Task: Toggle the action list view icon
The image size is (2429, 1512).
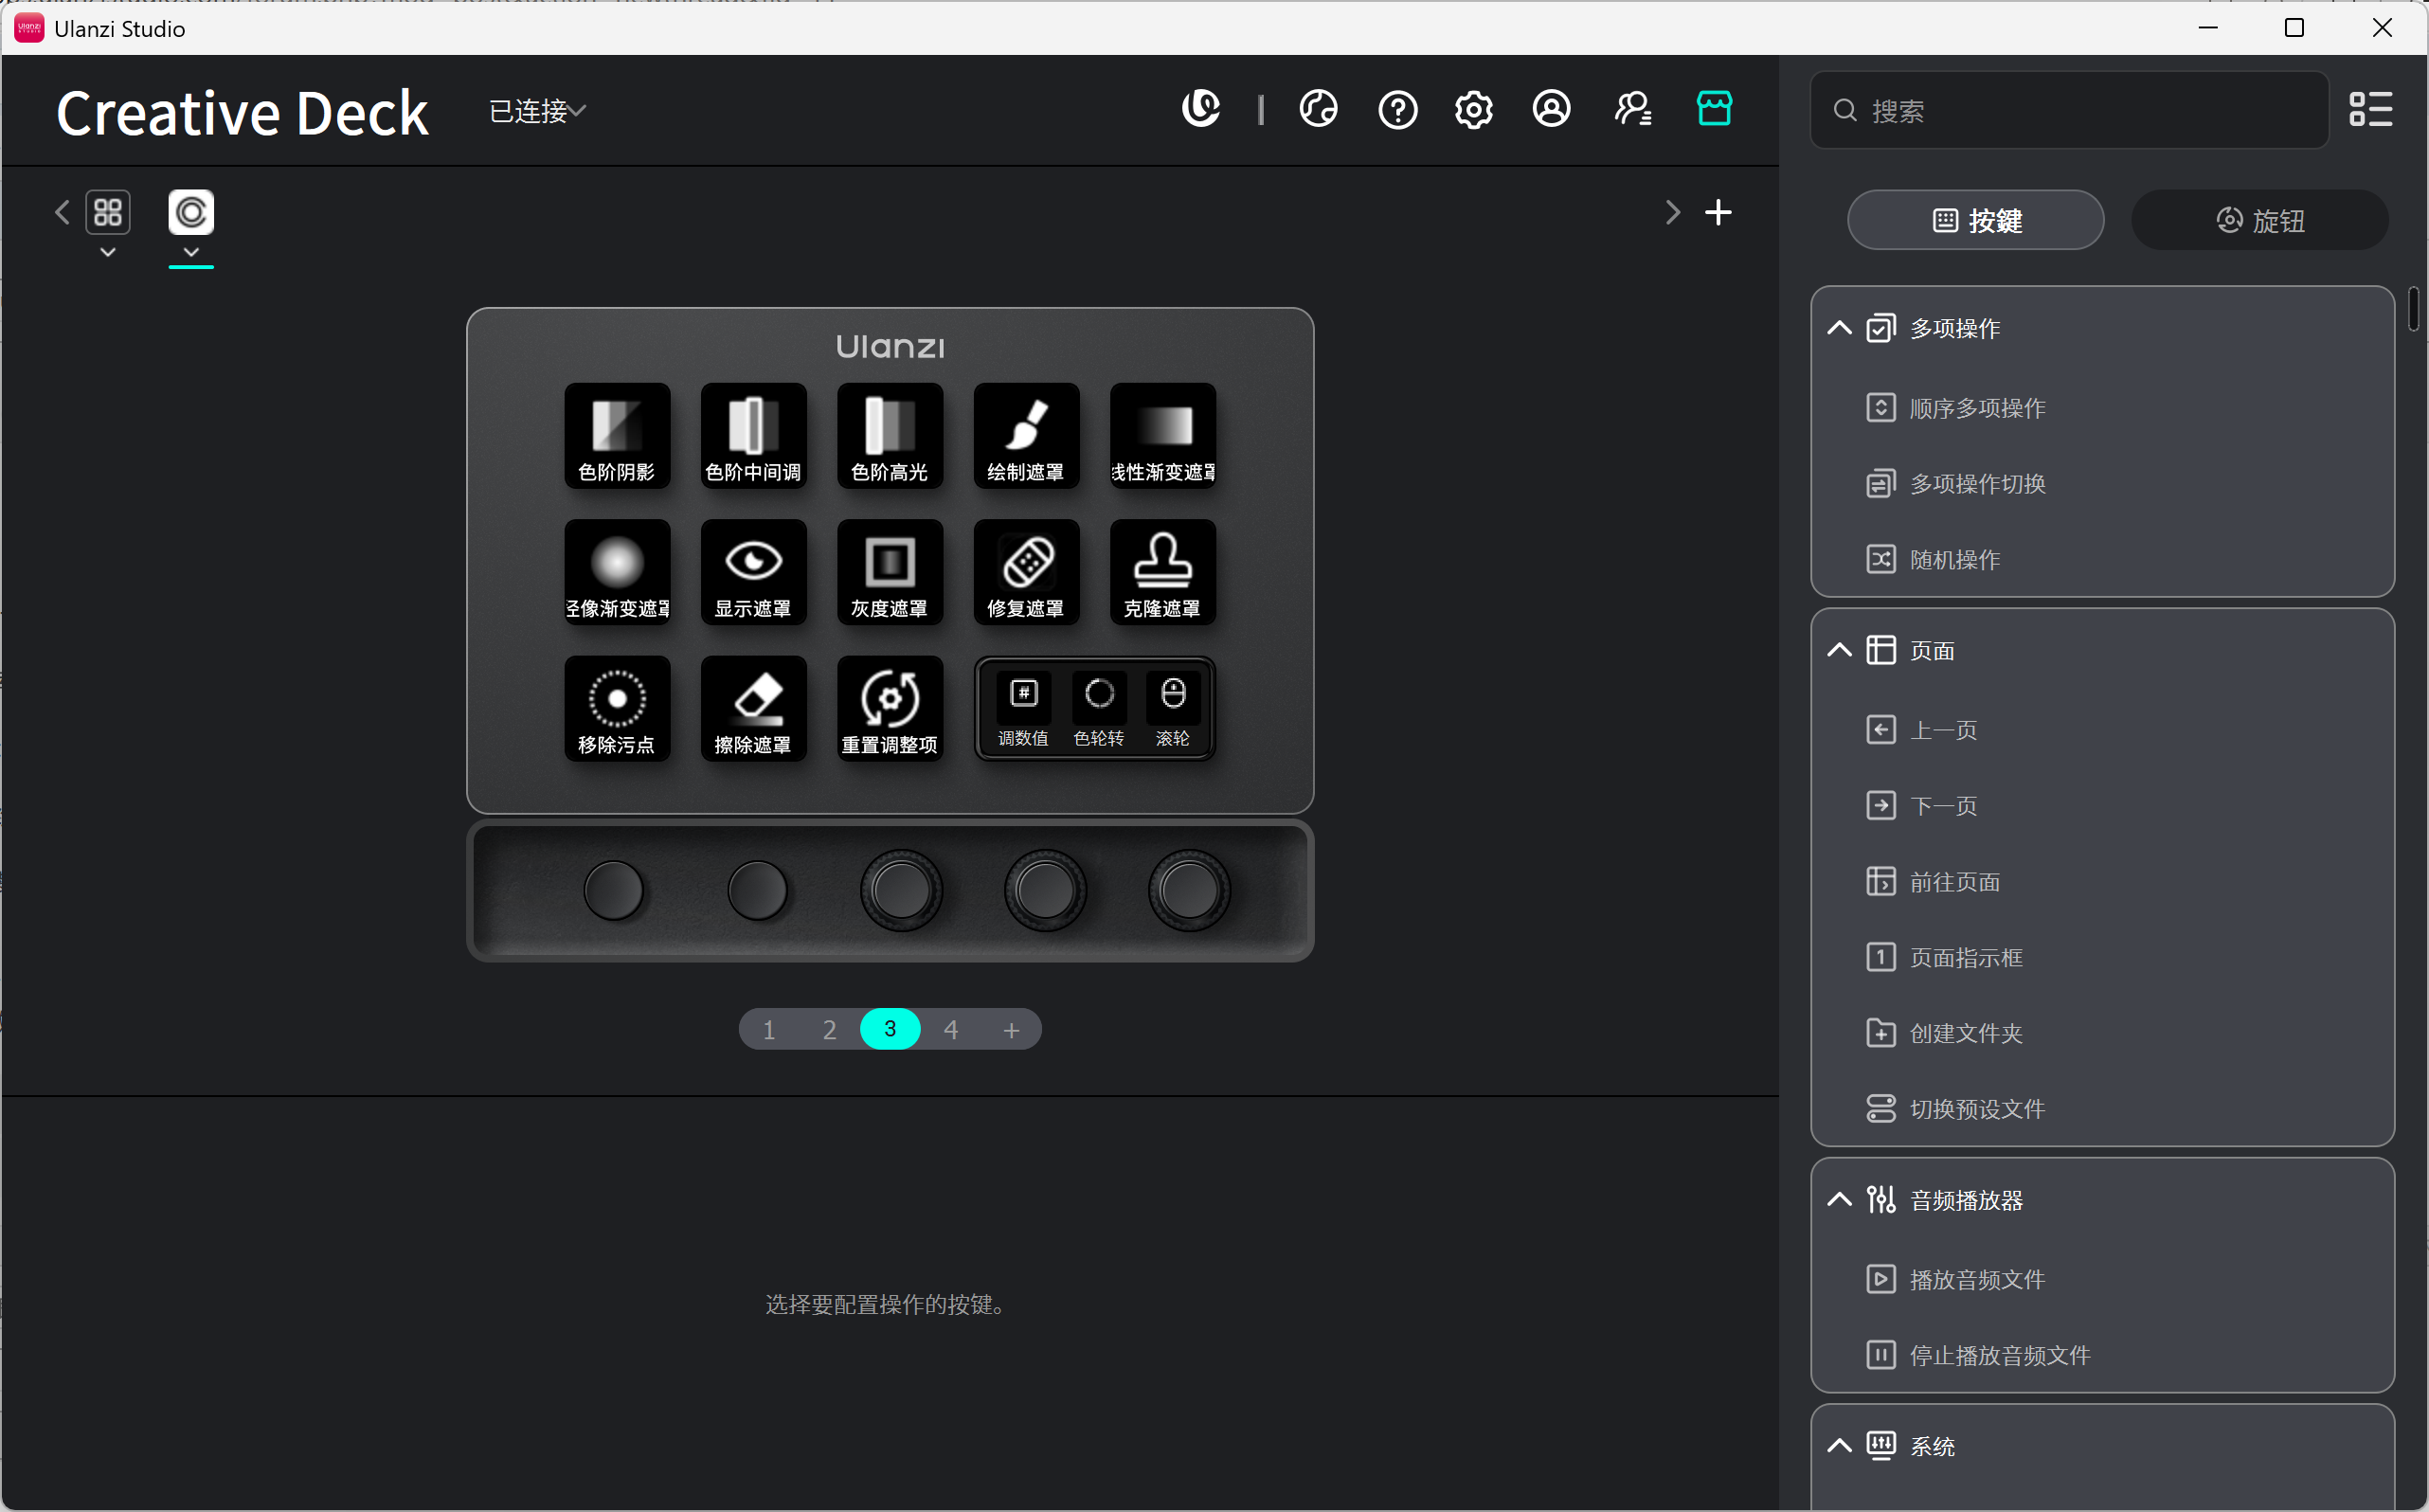Action: (2370, 109)
